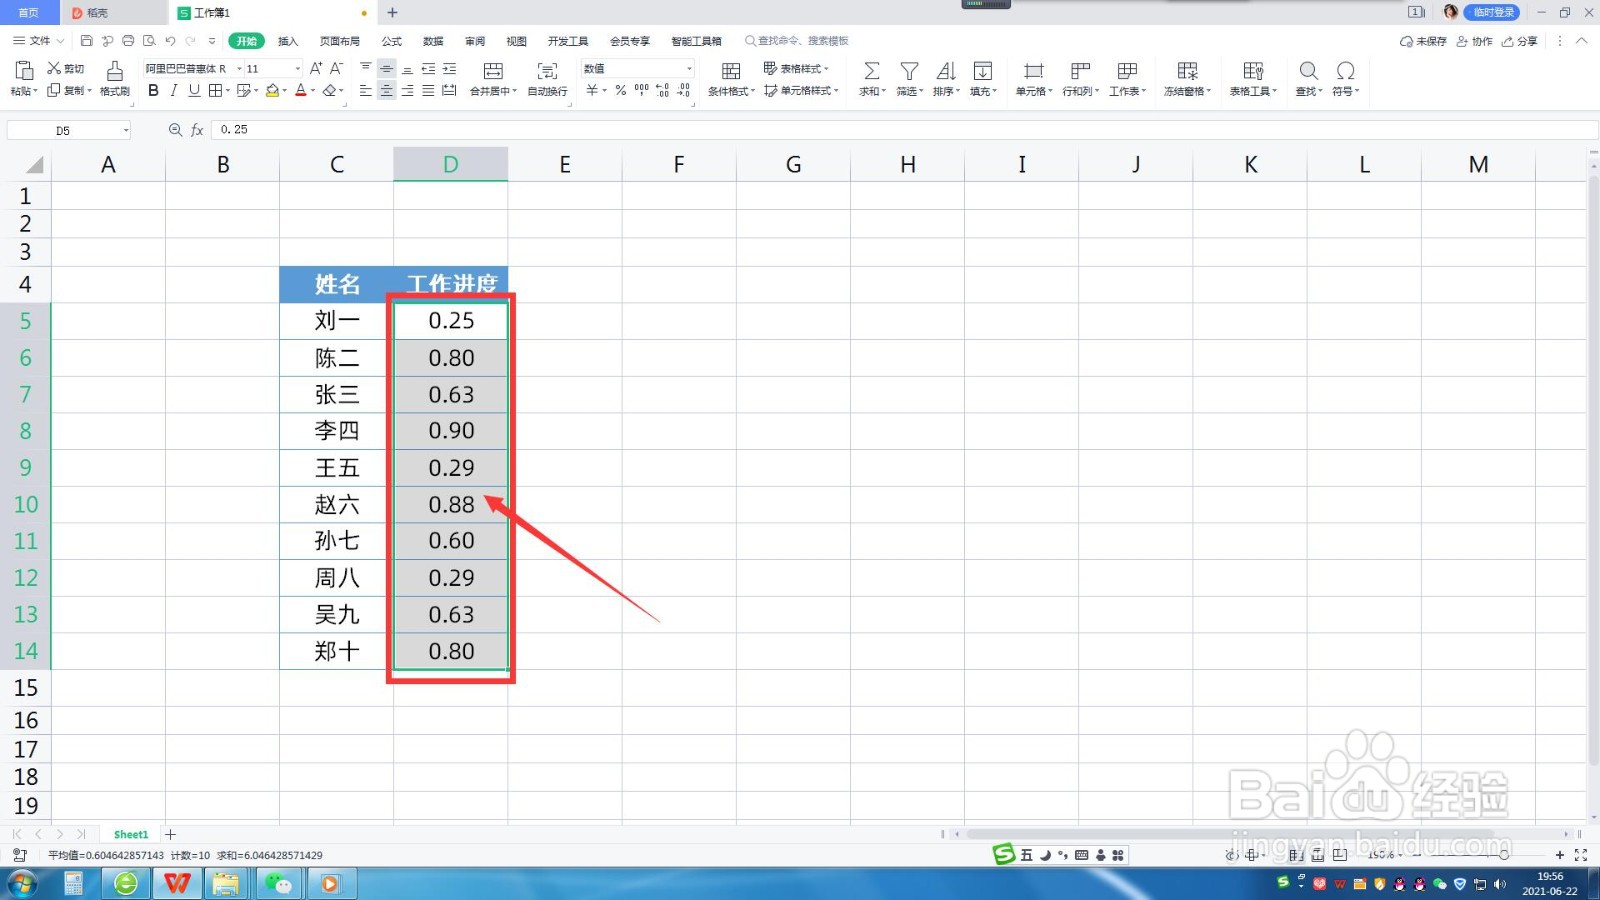
Task: Click the Filter (筛选) funnel icon
Action: pos(909,71)
